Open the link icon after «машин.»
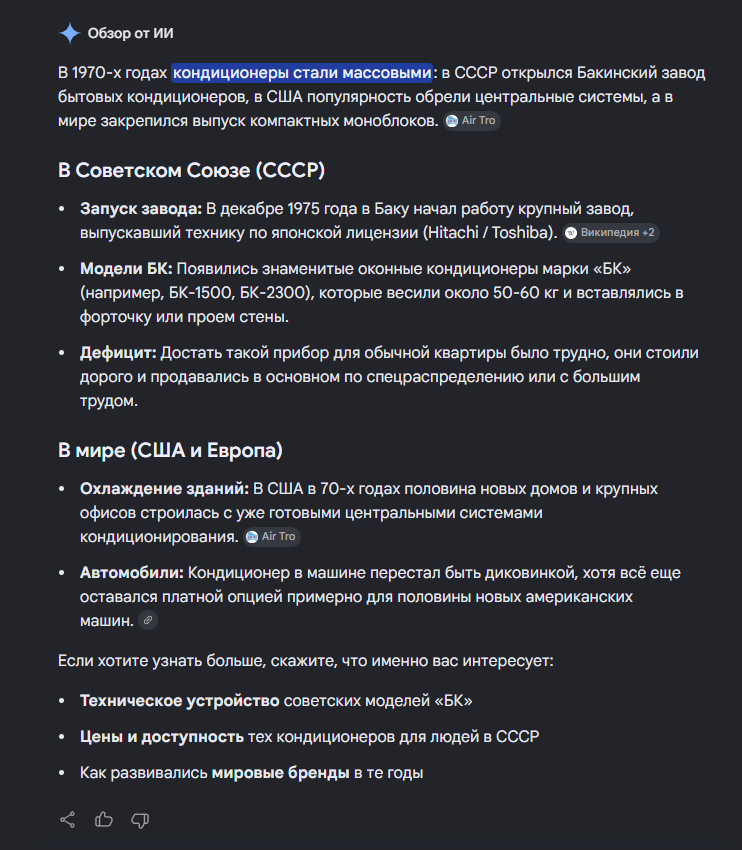742x850 pixels. [148, 620]
